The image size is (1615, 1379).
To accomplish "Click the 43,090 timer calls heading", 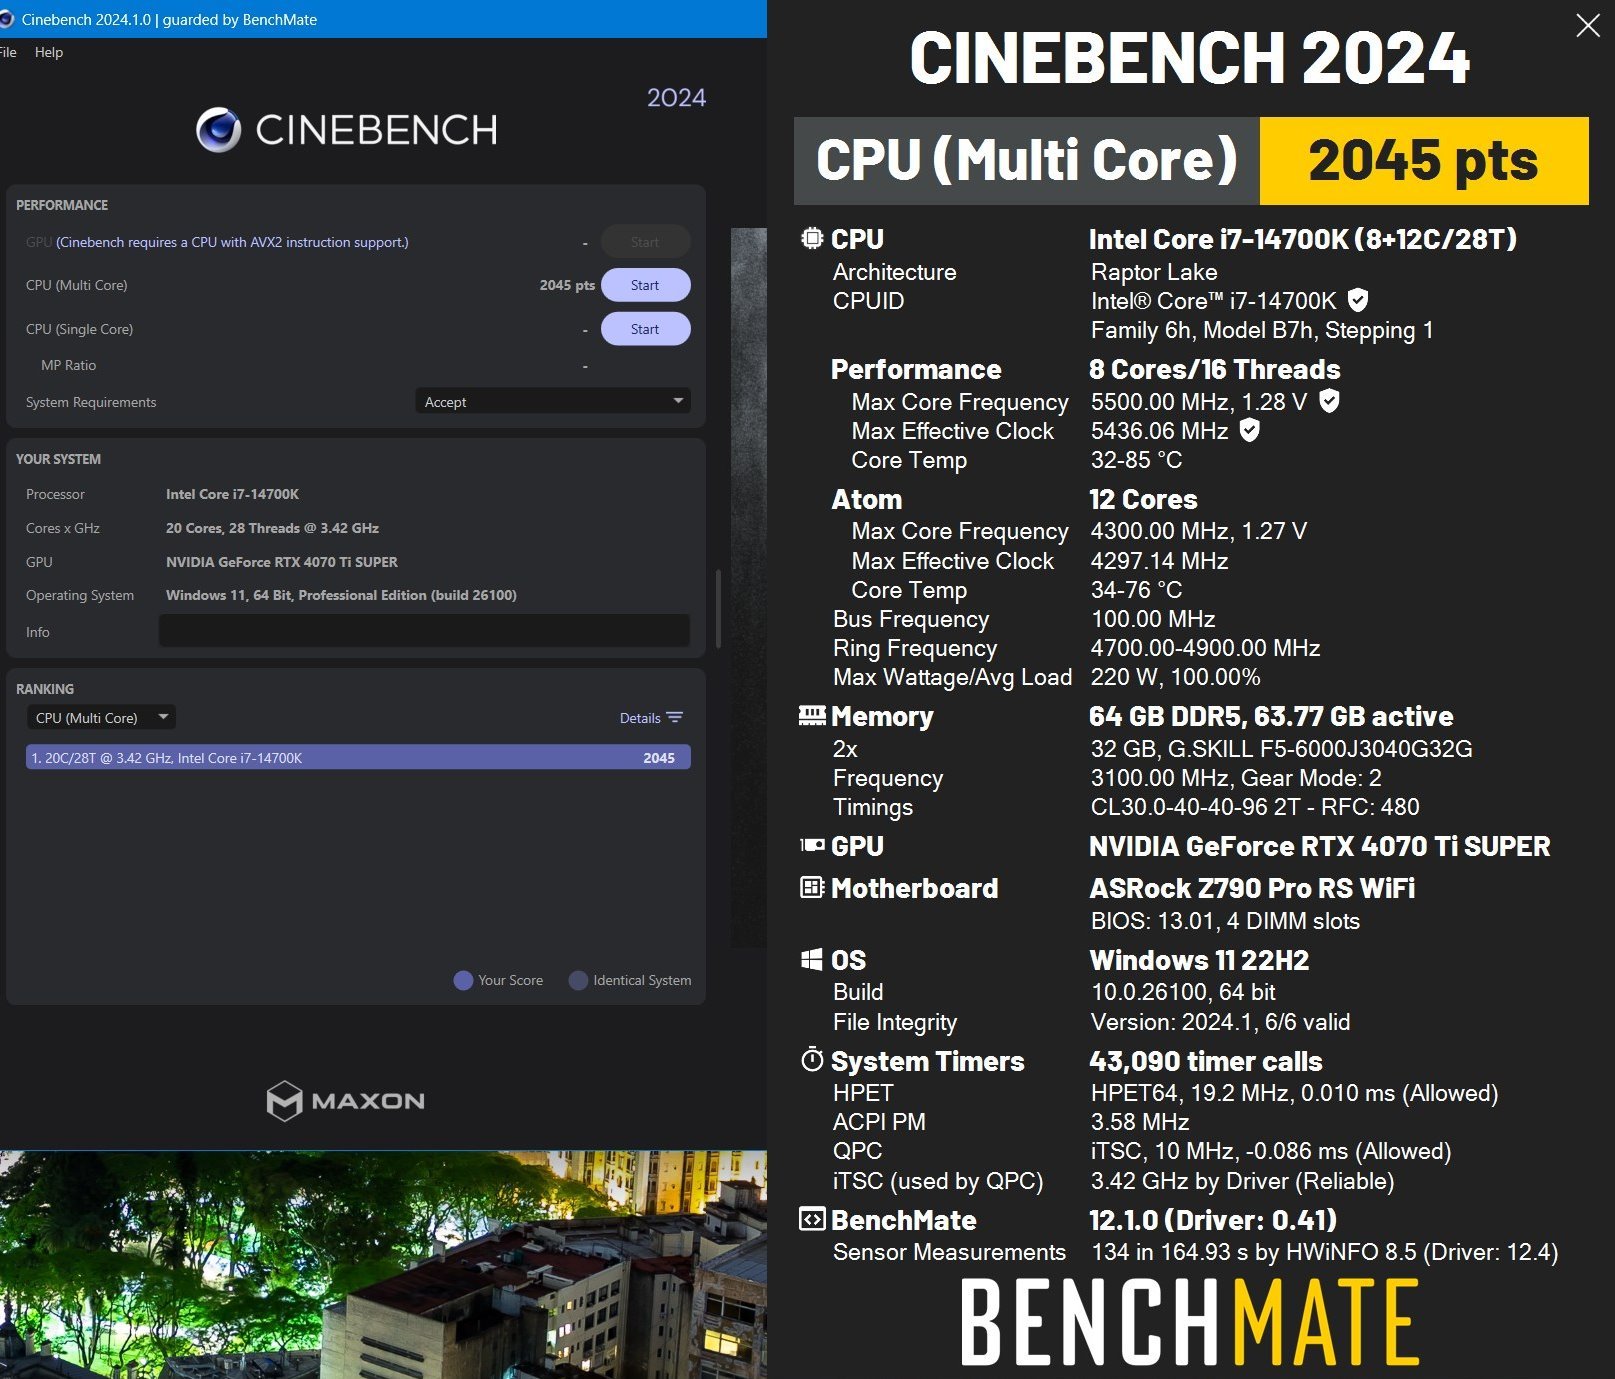I will (1206, 1061).
